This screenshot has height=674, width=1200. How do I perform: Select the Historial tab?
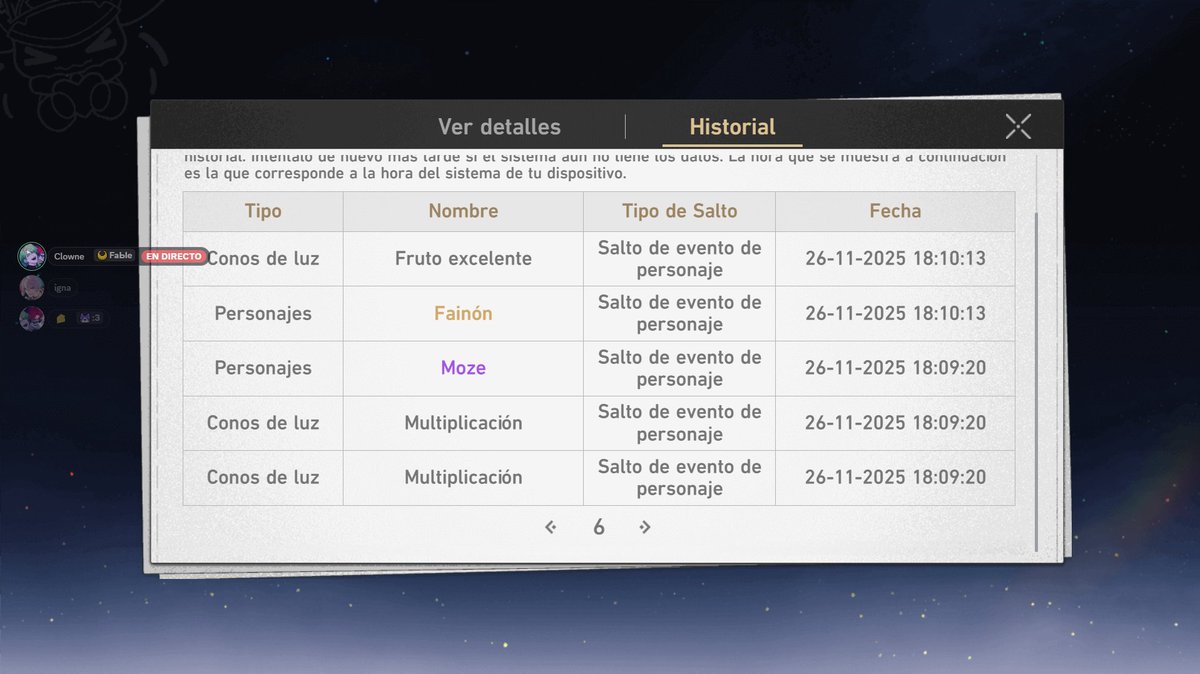732,127
